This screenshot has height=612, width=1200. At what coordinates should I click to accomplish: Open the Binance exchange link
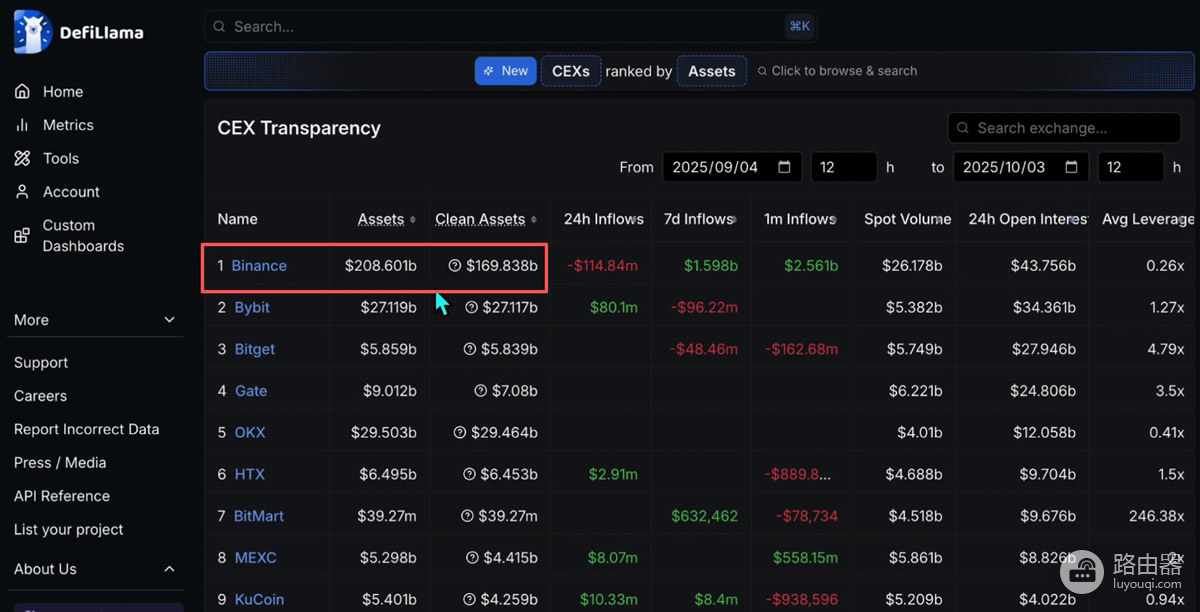coord(259,266)
